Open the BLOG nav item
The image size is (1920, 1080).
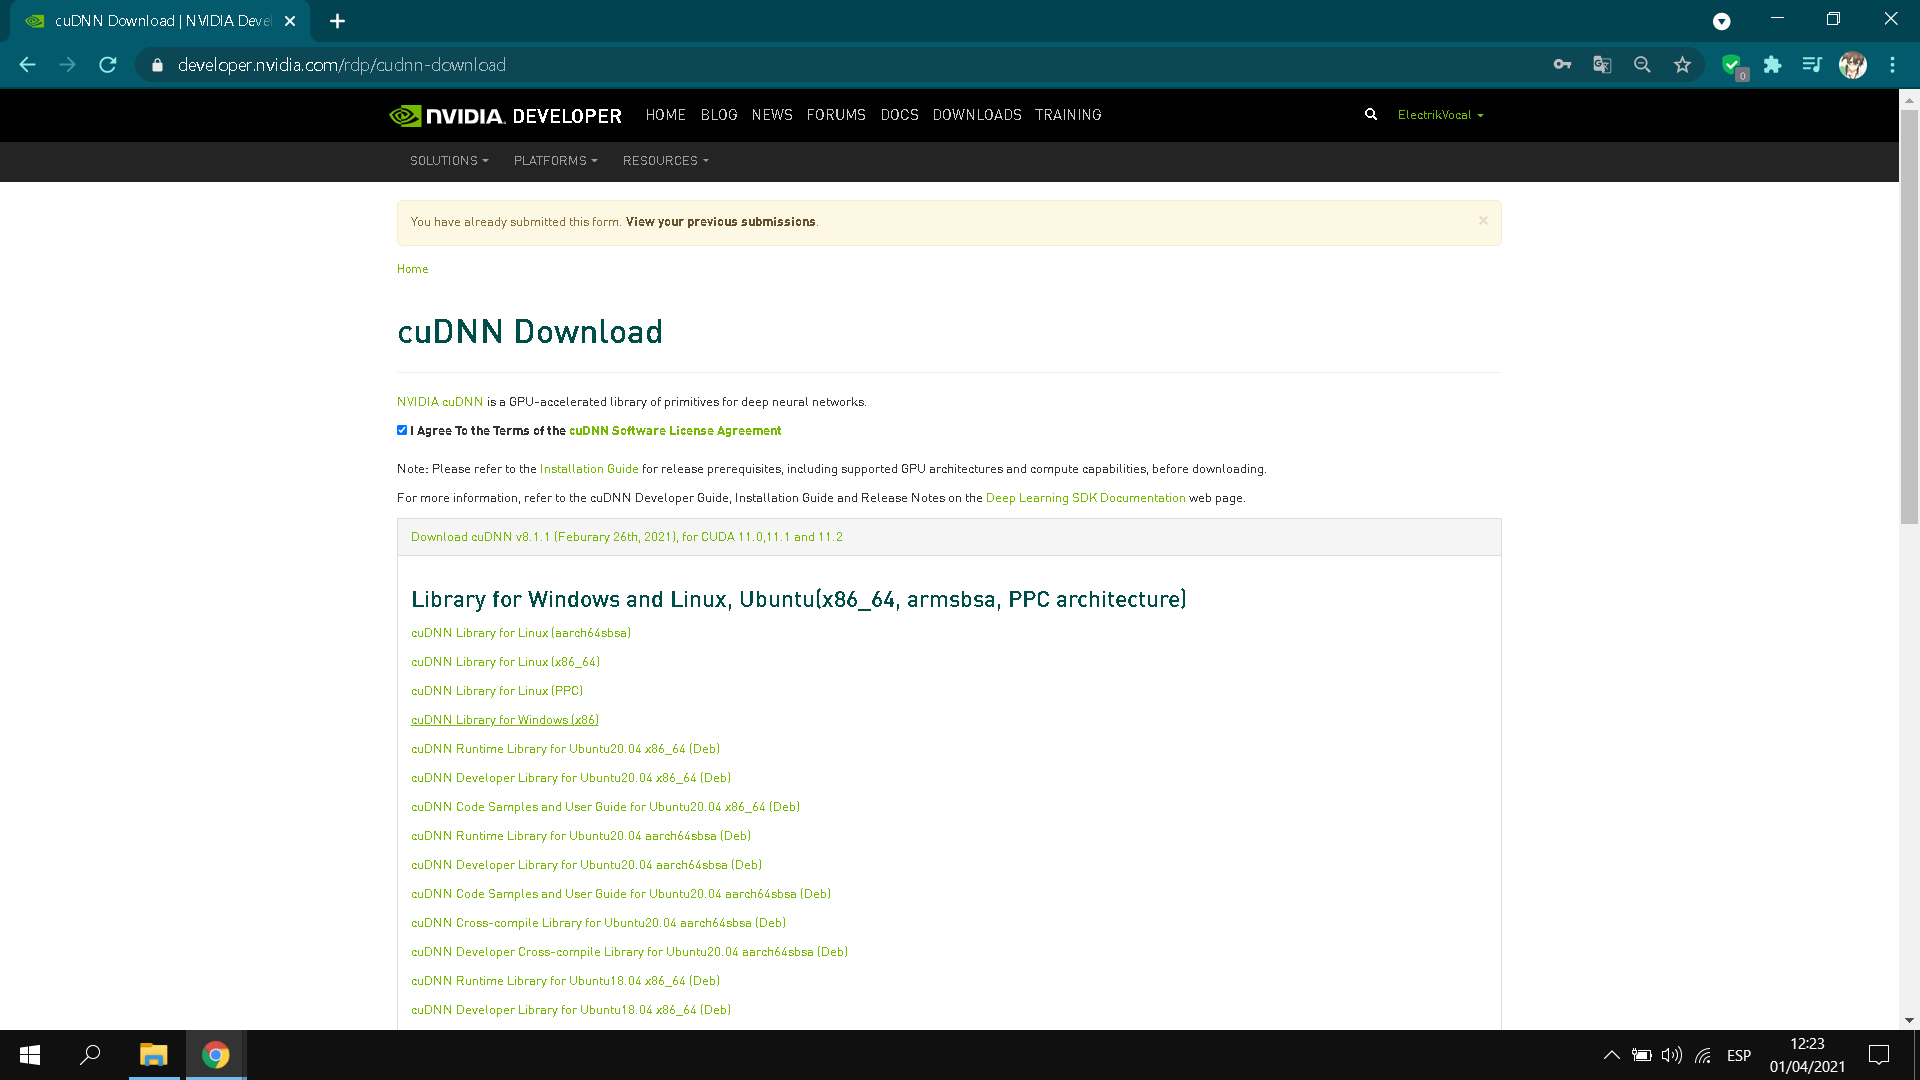click(x=719, y=115)
